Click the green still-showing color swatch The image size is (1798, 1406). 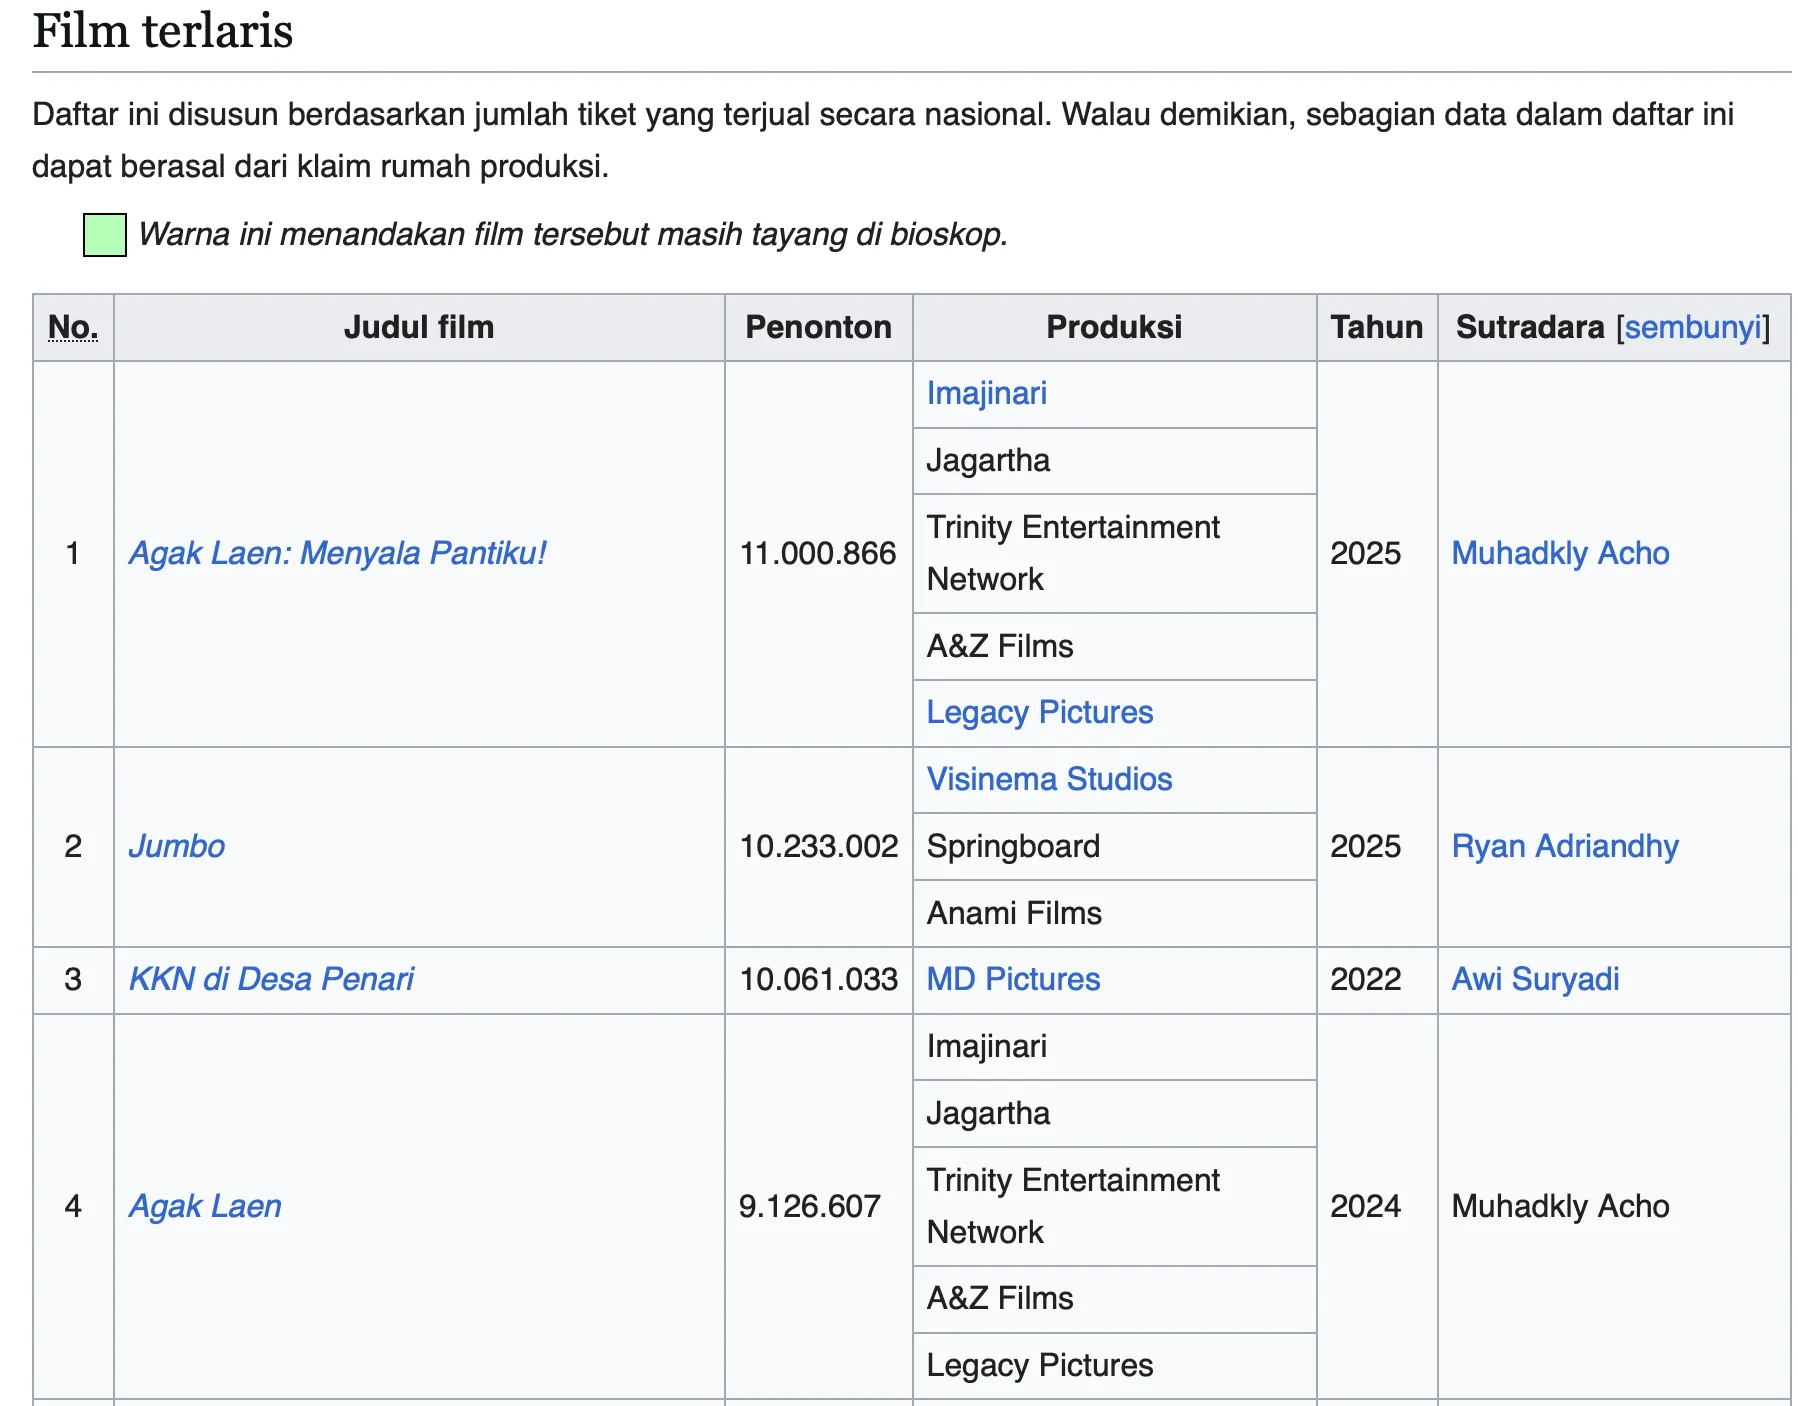click(105, 235)
